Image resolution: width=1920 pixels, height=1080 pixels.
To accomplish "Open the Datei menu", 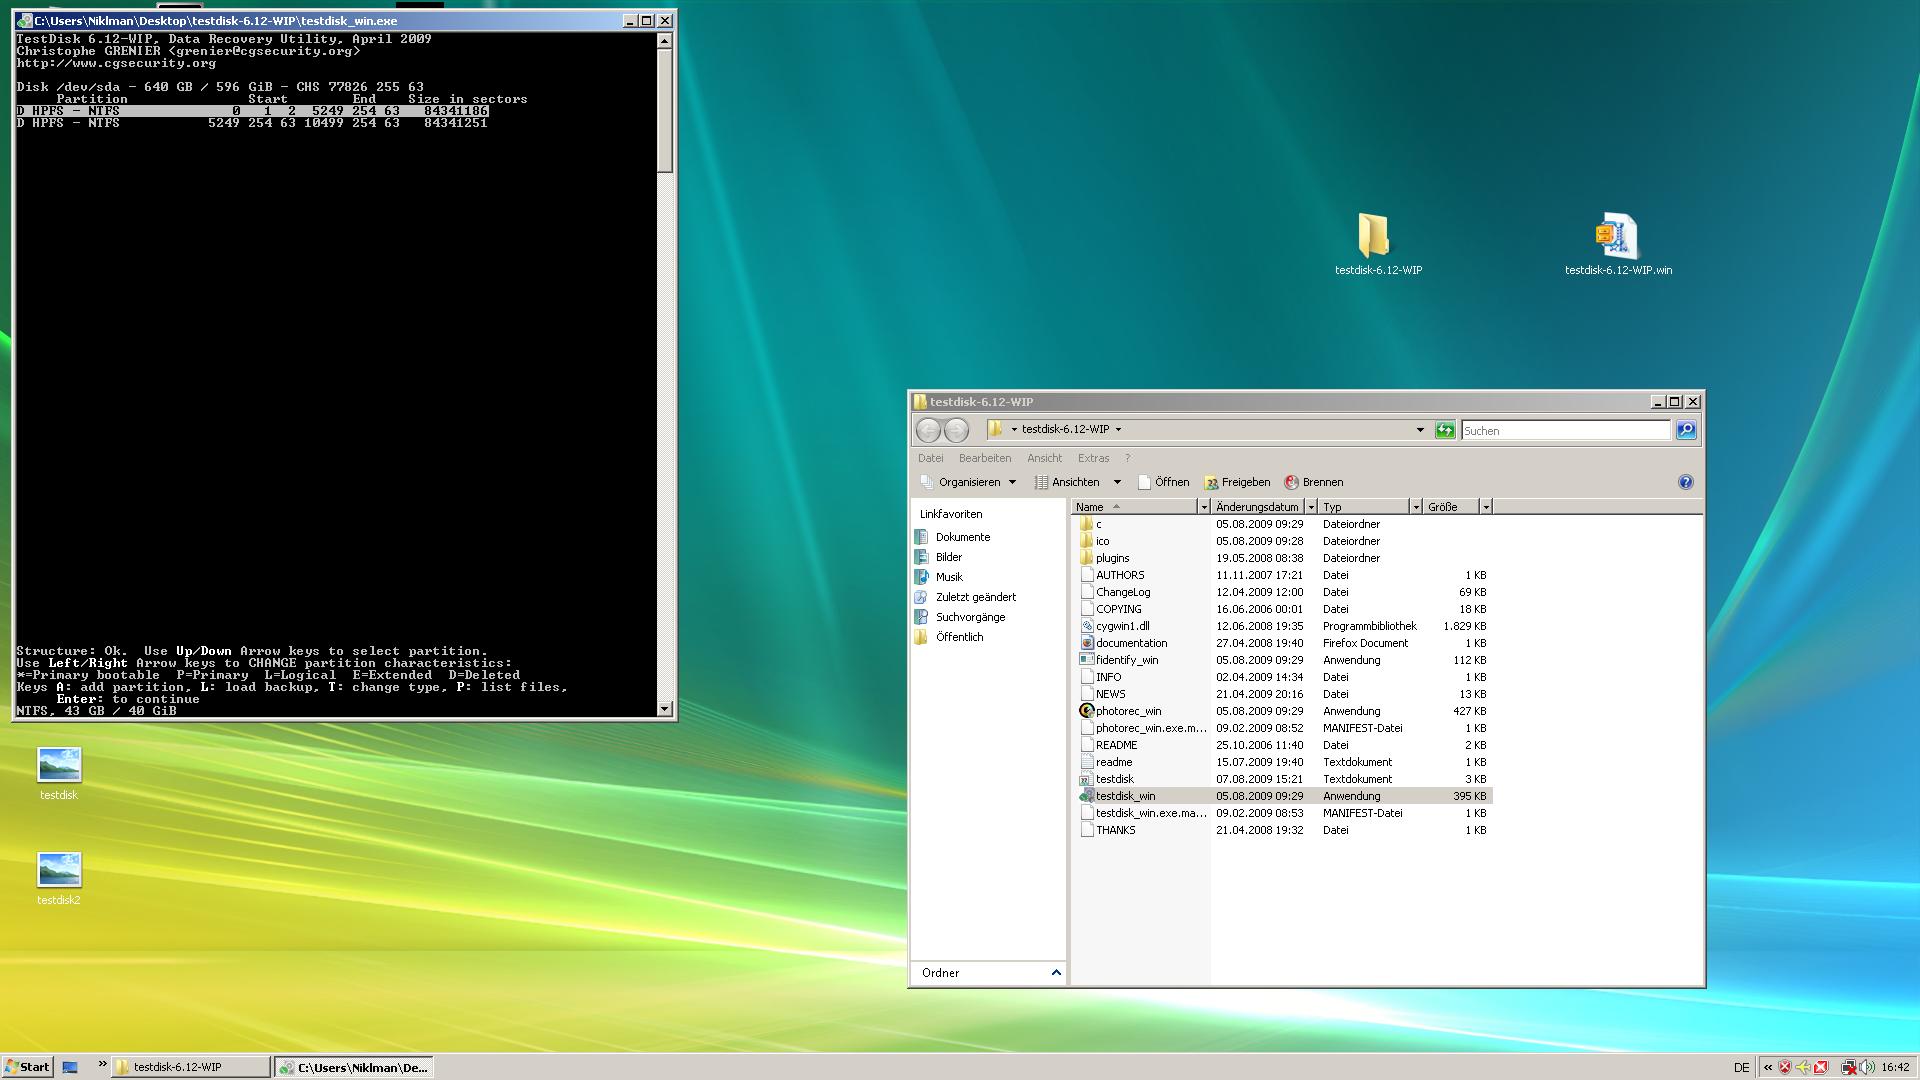I will (930, 458).
